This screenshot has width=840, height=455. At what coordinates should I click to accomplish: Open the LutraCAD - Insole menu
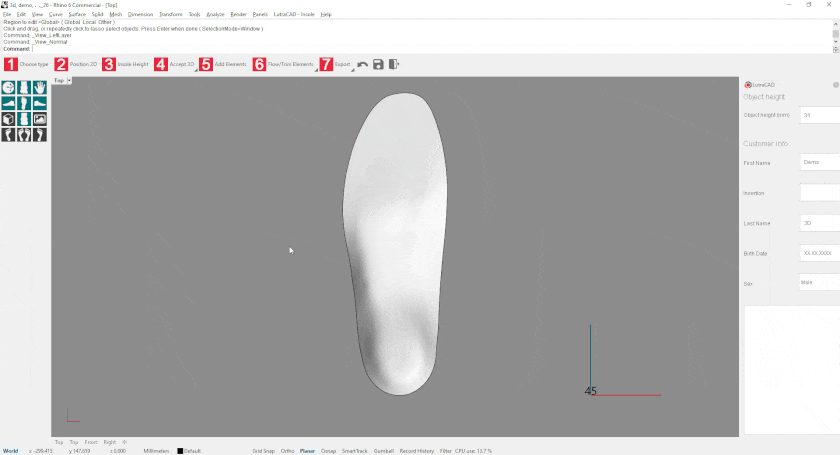coord(294,14)
